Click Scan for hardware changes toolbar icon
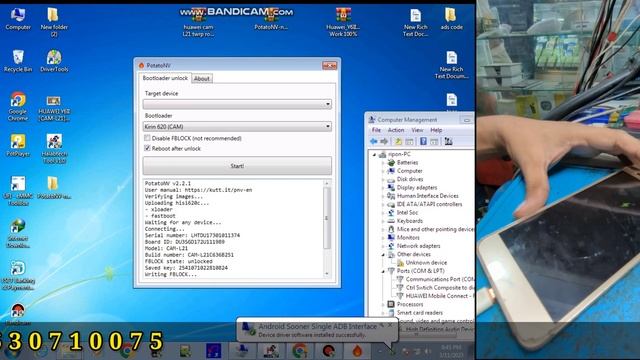The width and height of the screenshot is (640, 360). tap(448, 141)
